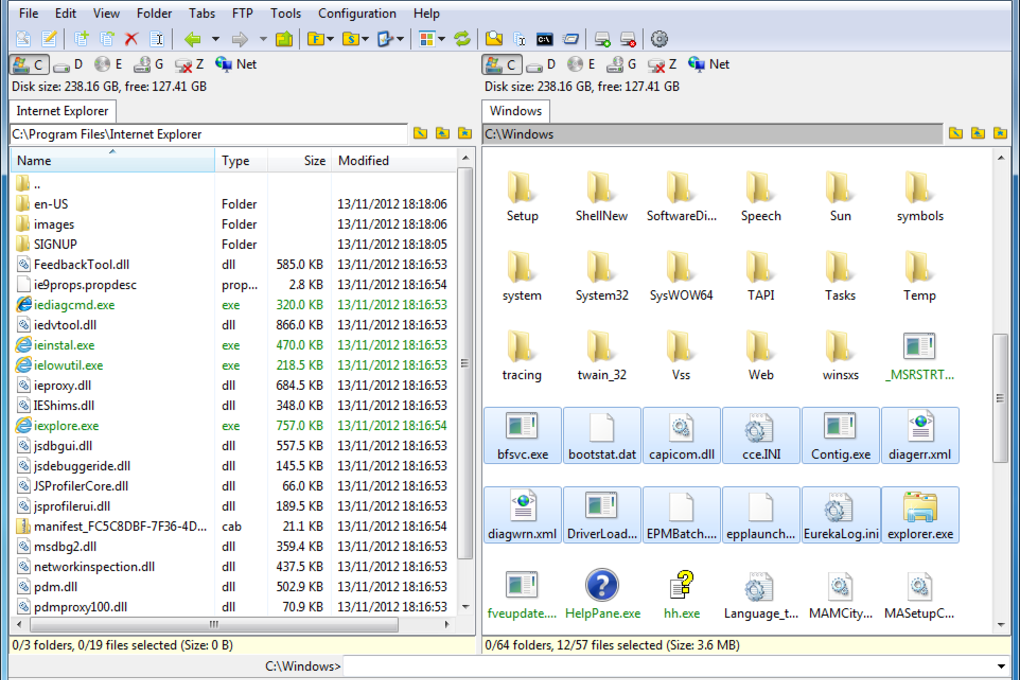This screenshot has width=1020, height=680.
Task: Open Net in the left panel drive bar
Action: pyautogui.click(x=236, y=64)
